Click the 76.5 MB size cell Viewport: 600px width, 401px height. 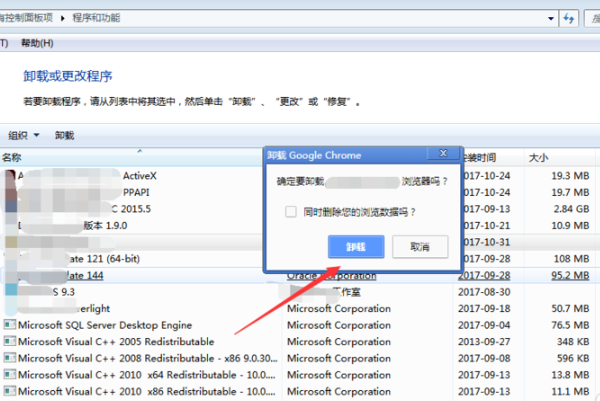(570, 325)
